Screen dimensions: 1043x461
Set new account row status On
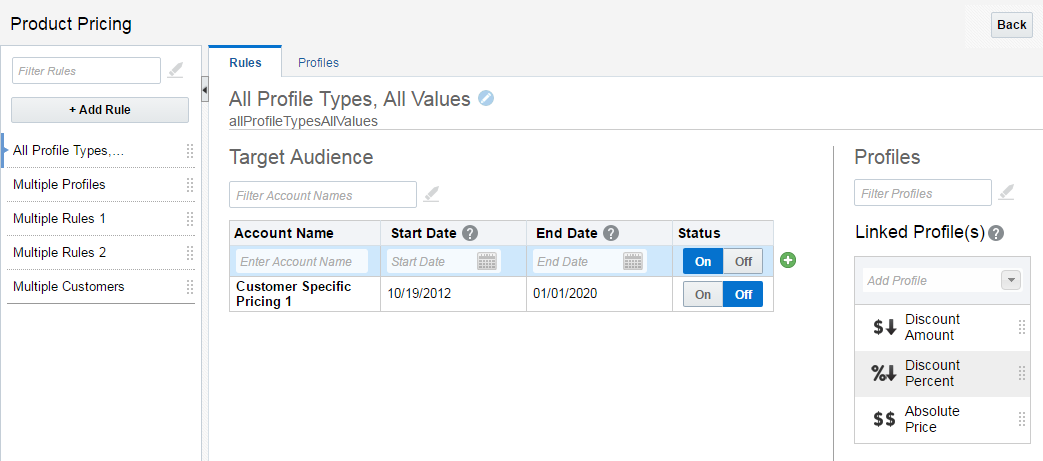(x=703, y=261)
